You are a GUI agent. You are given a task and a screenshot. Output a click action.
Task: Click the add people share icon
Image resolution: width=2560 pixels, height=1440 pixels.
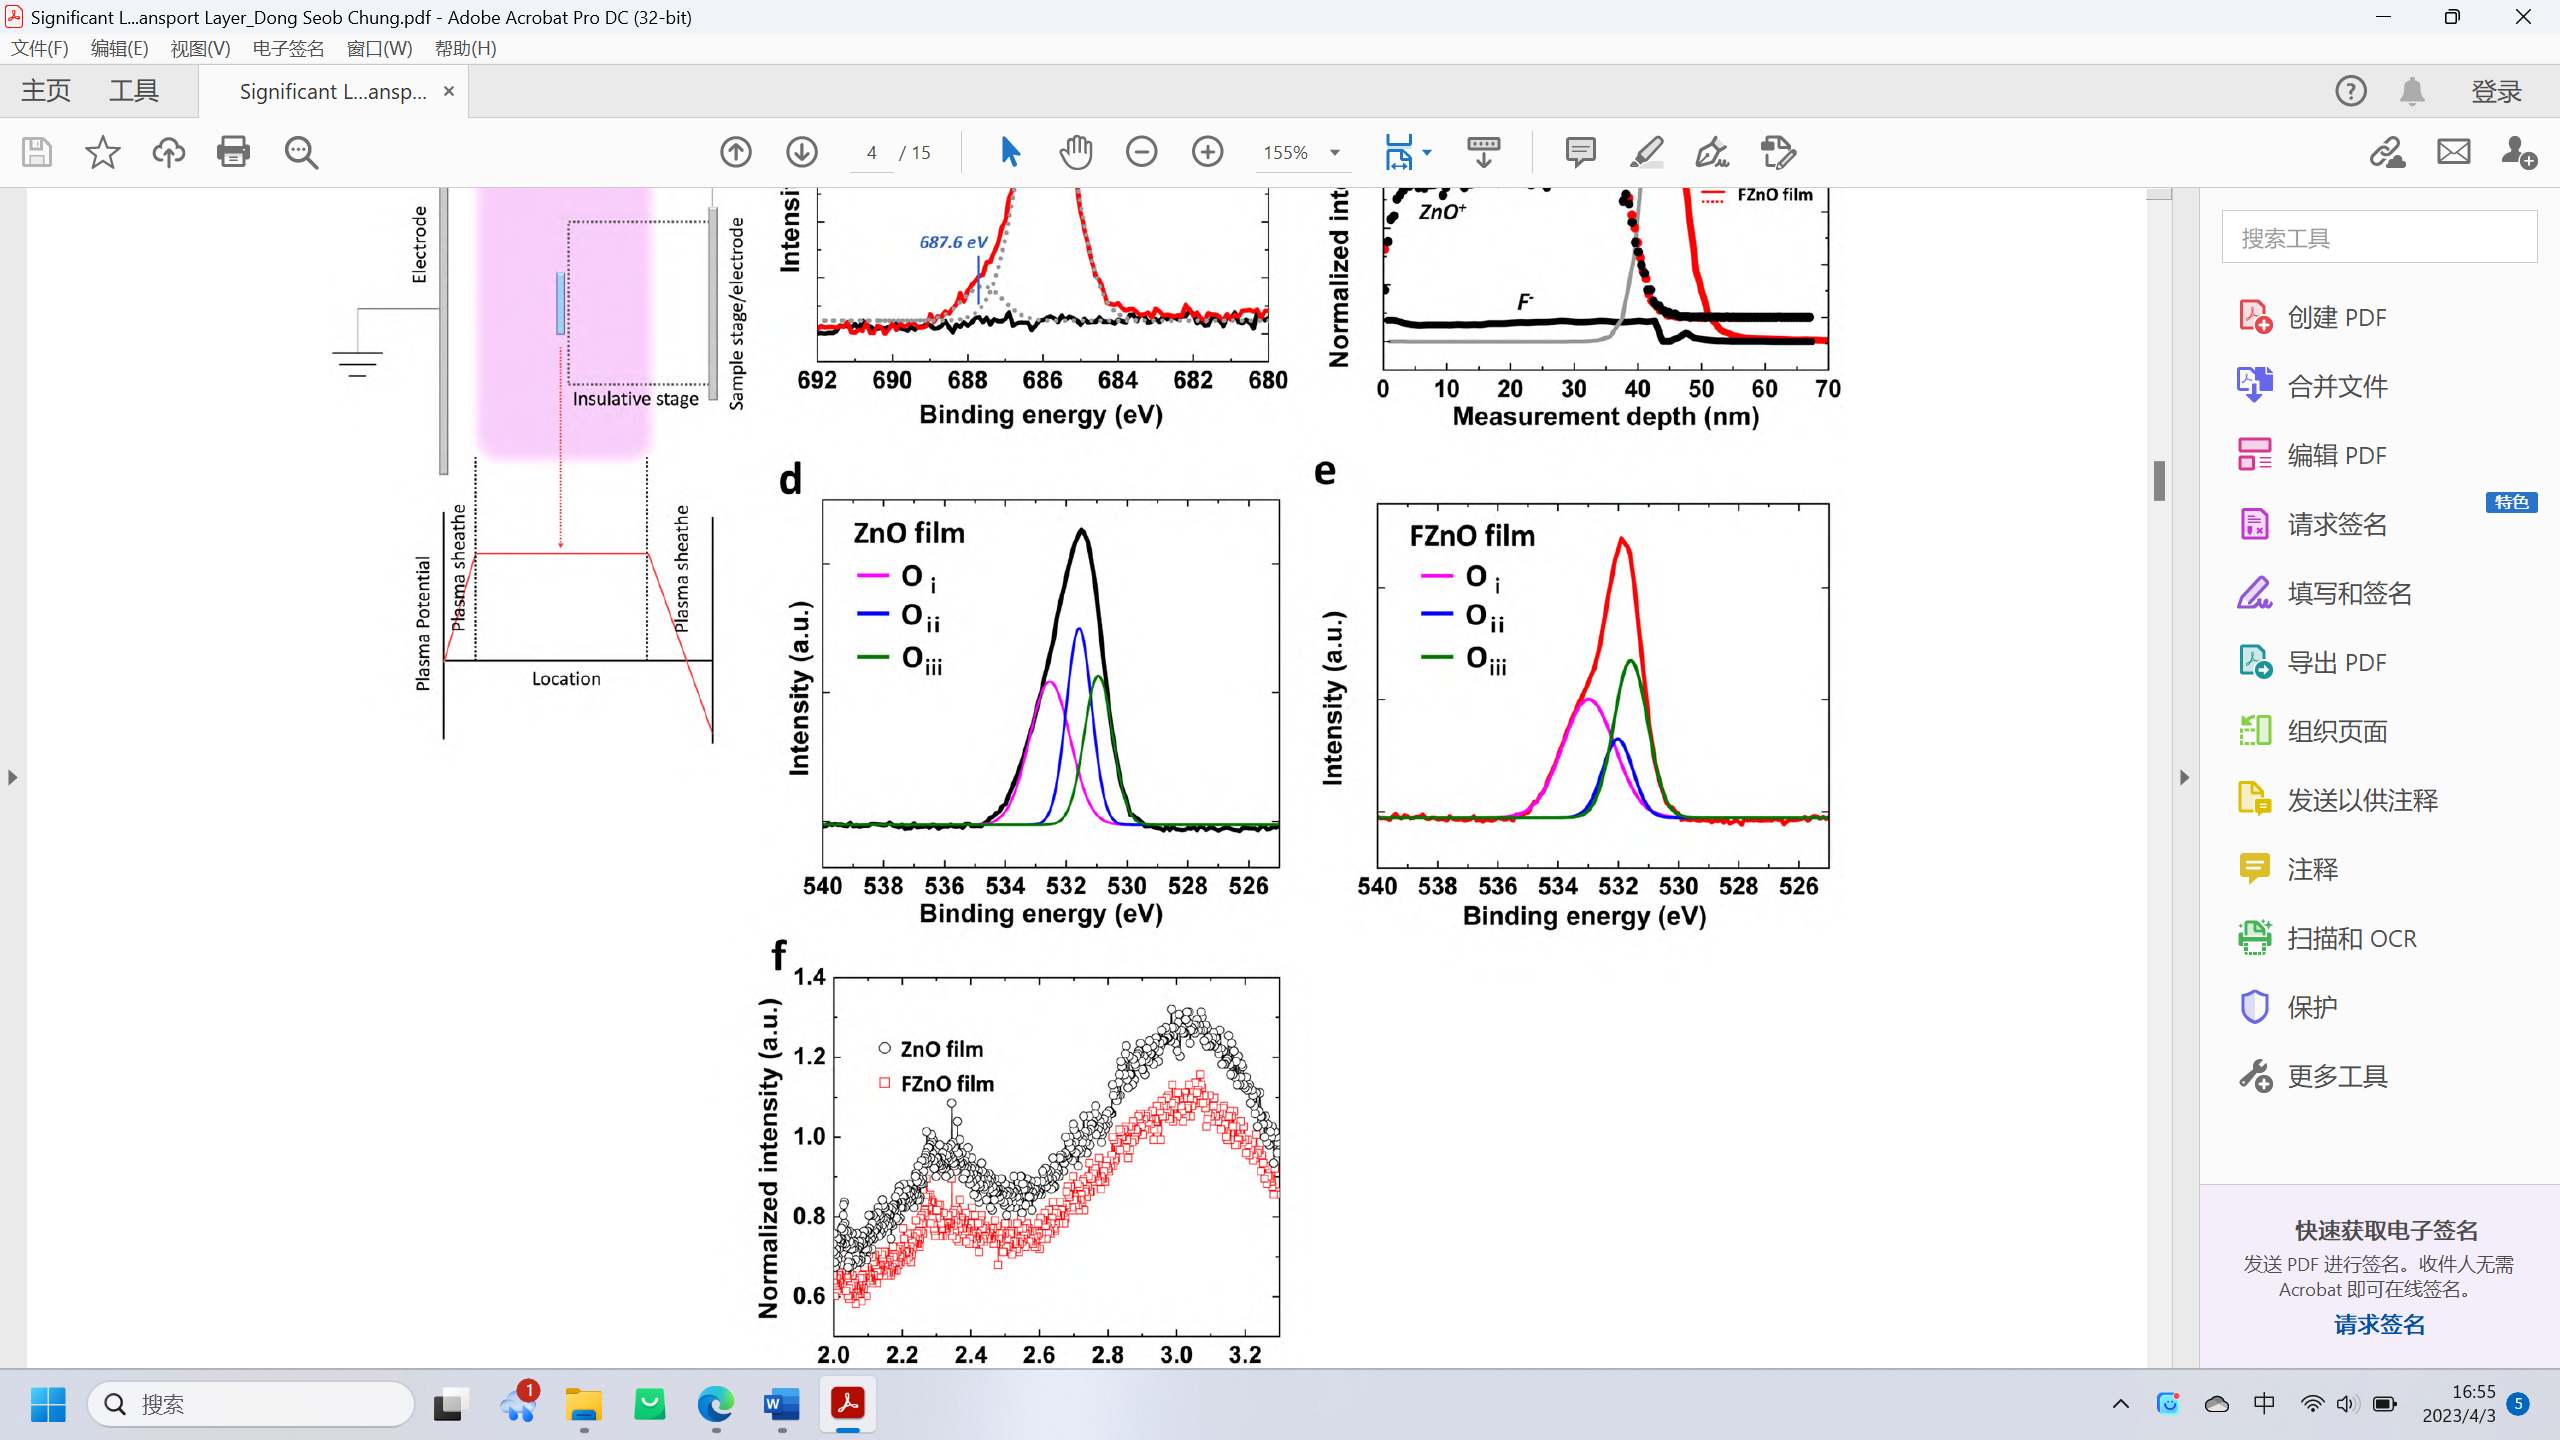click(2519, 152)
